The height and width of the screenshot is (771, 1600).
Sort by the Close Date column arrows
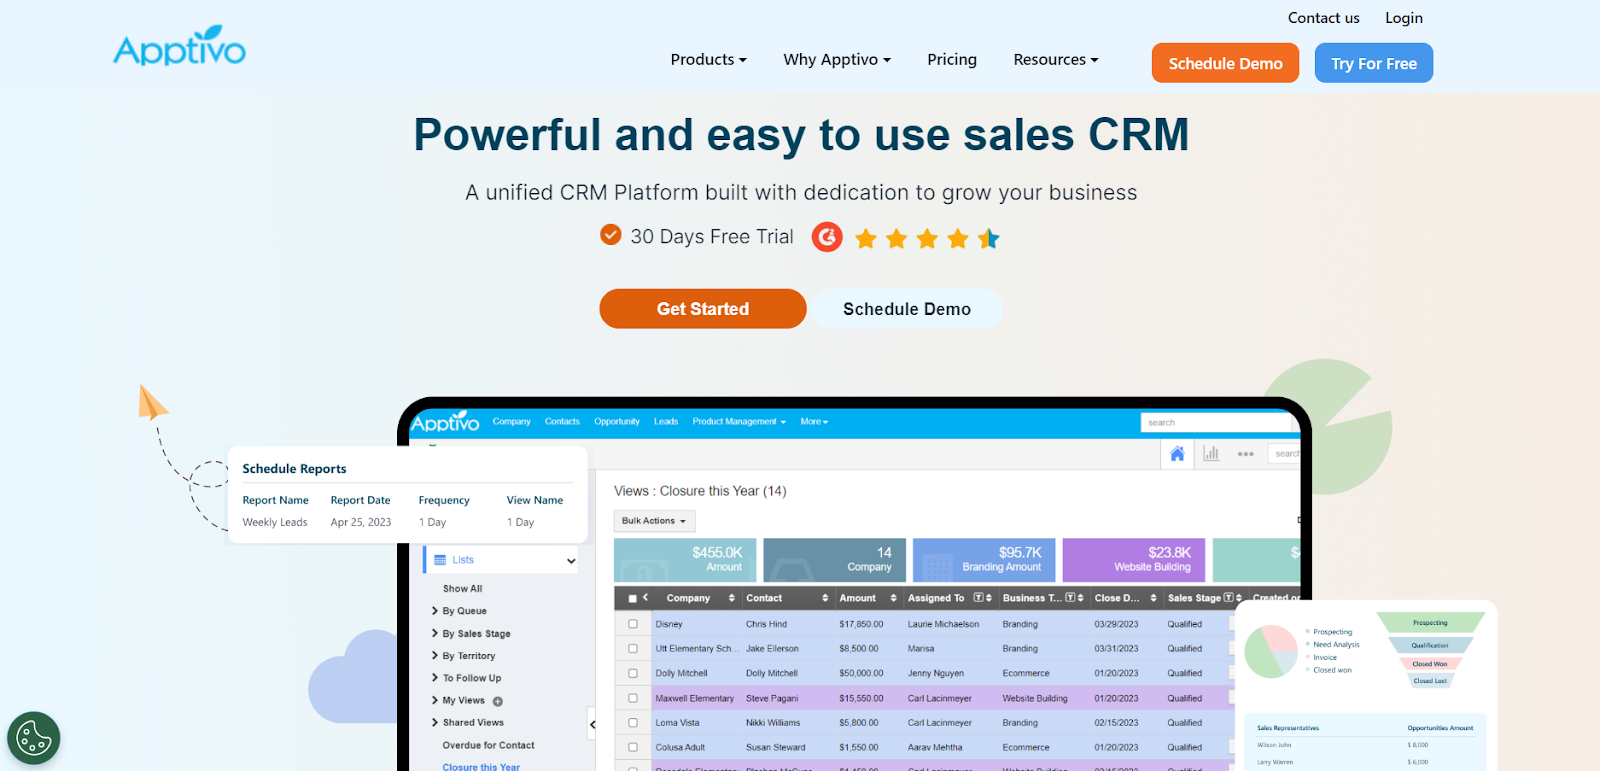pyautogui.click(x=1153, y=598)
